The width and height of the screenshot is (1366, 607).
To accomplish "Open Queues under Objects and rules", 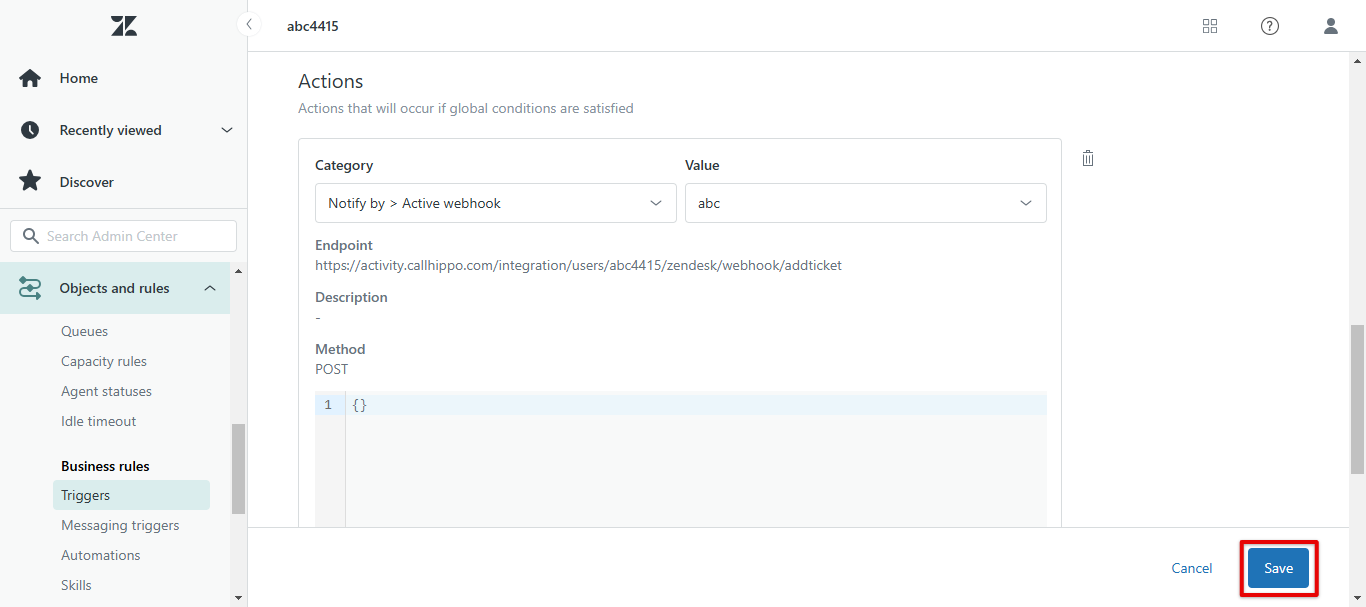I will point(84,331).
